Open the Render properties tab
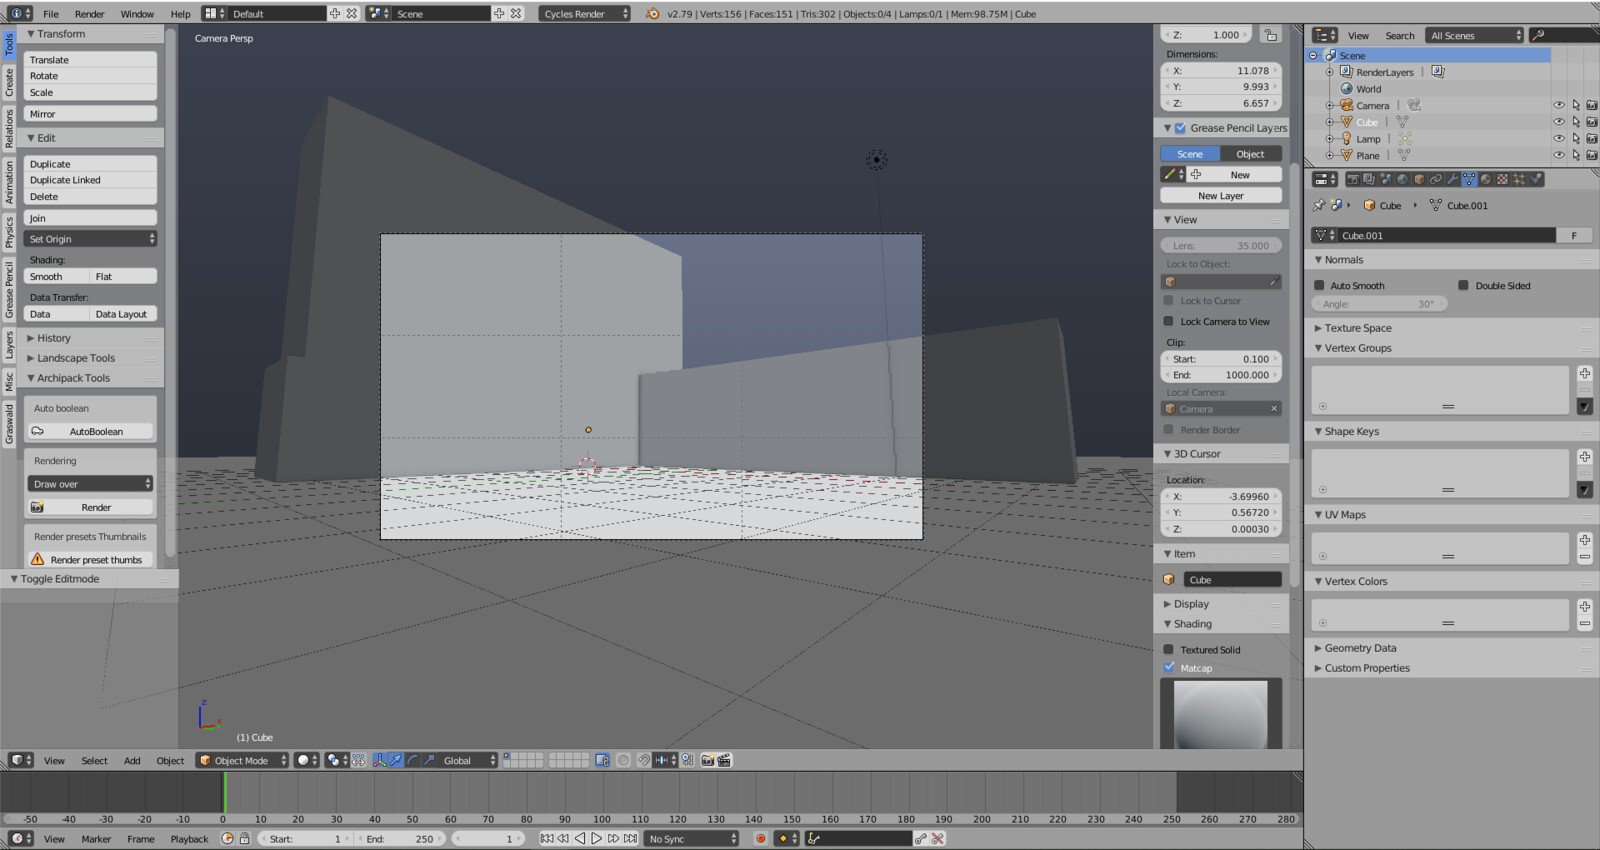The width and height of the screenshot is (1600, 850). [1353, 179]
